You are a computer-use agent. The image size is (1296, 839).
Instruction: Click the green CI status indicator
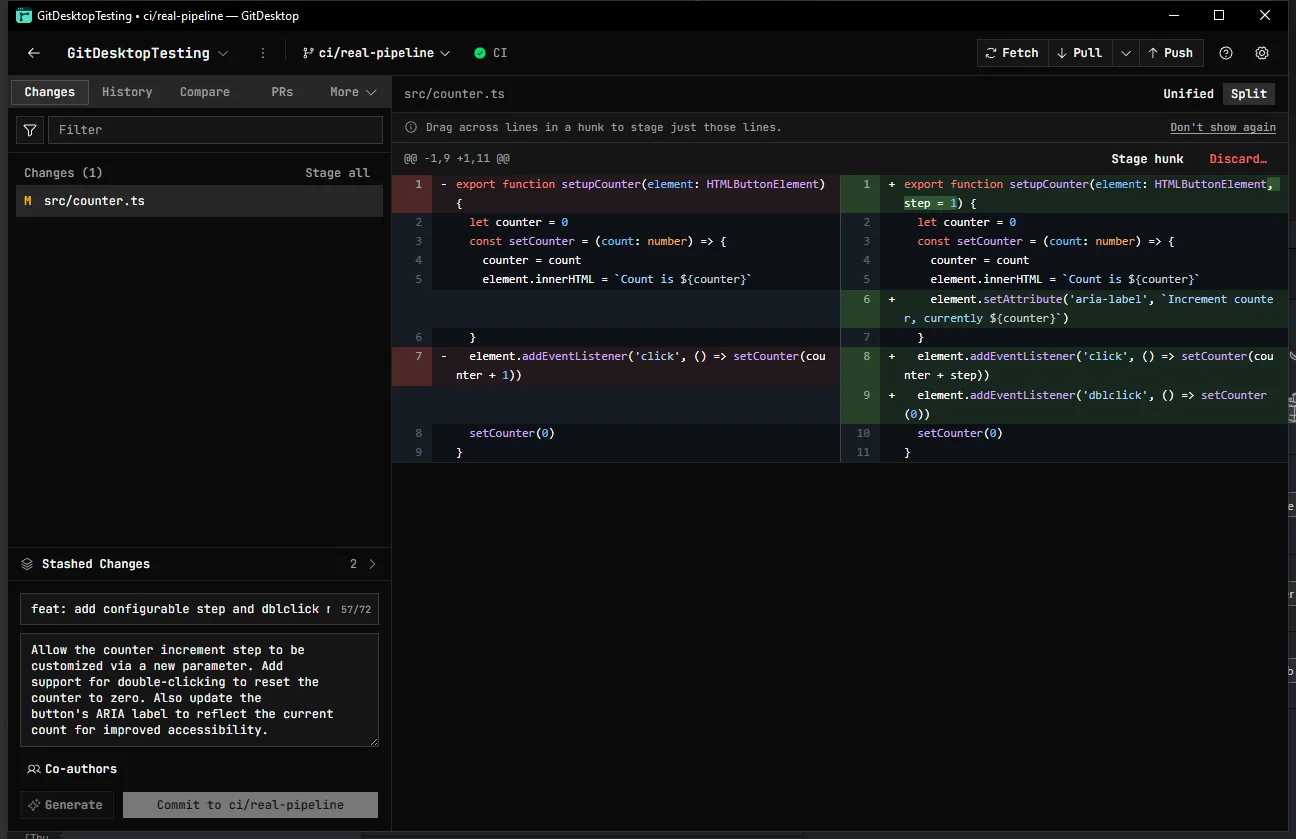pos(491,53)
